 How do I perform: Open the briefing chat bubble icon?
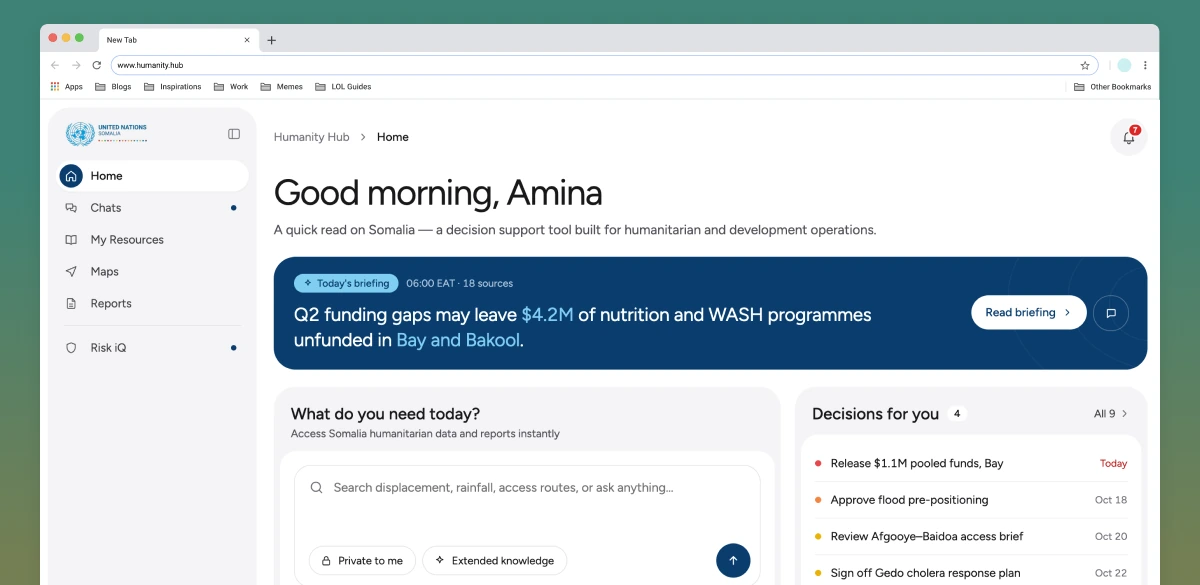coord(1111,313)
